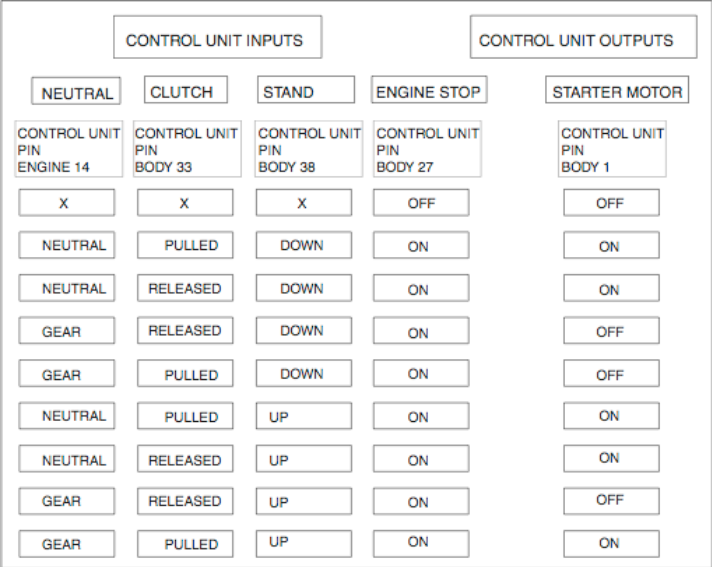
Task: Click the STAND column header box
Action: click(305, 92)
